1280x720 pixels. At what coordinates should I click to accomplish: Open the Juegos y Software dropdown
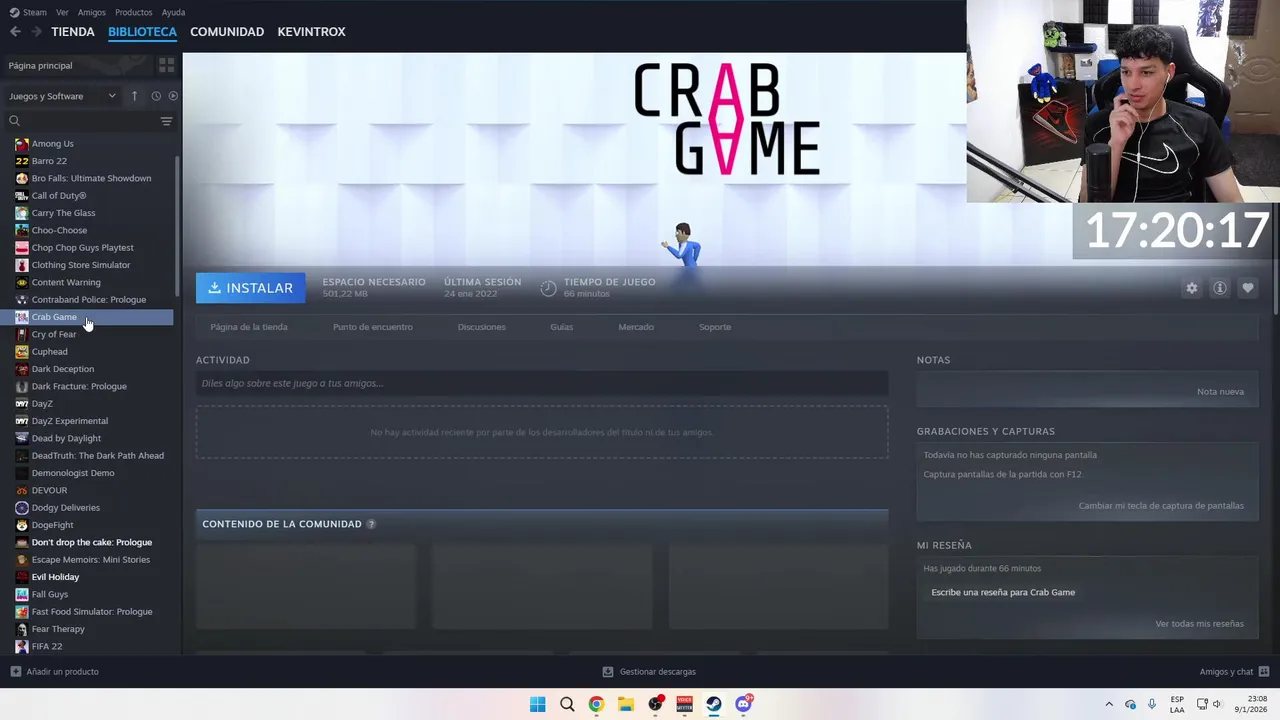tap(62, 96)
